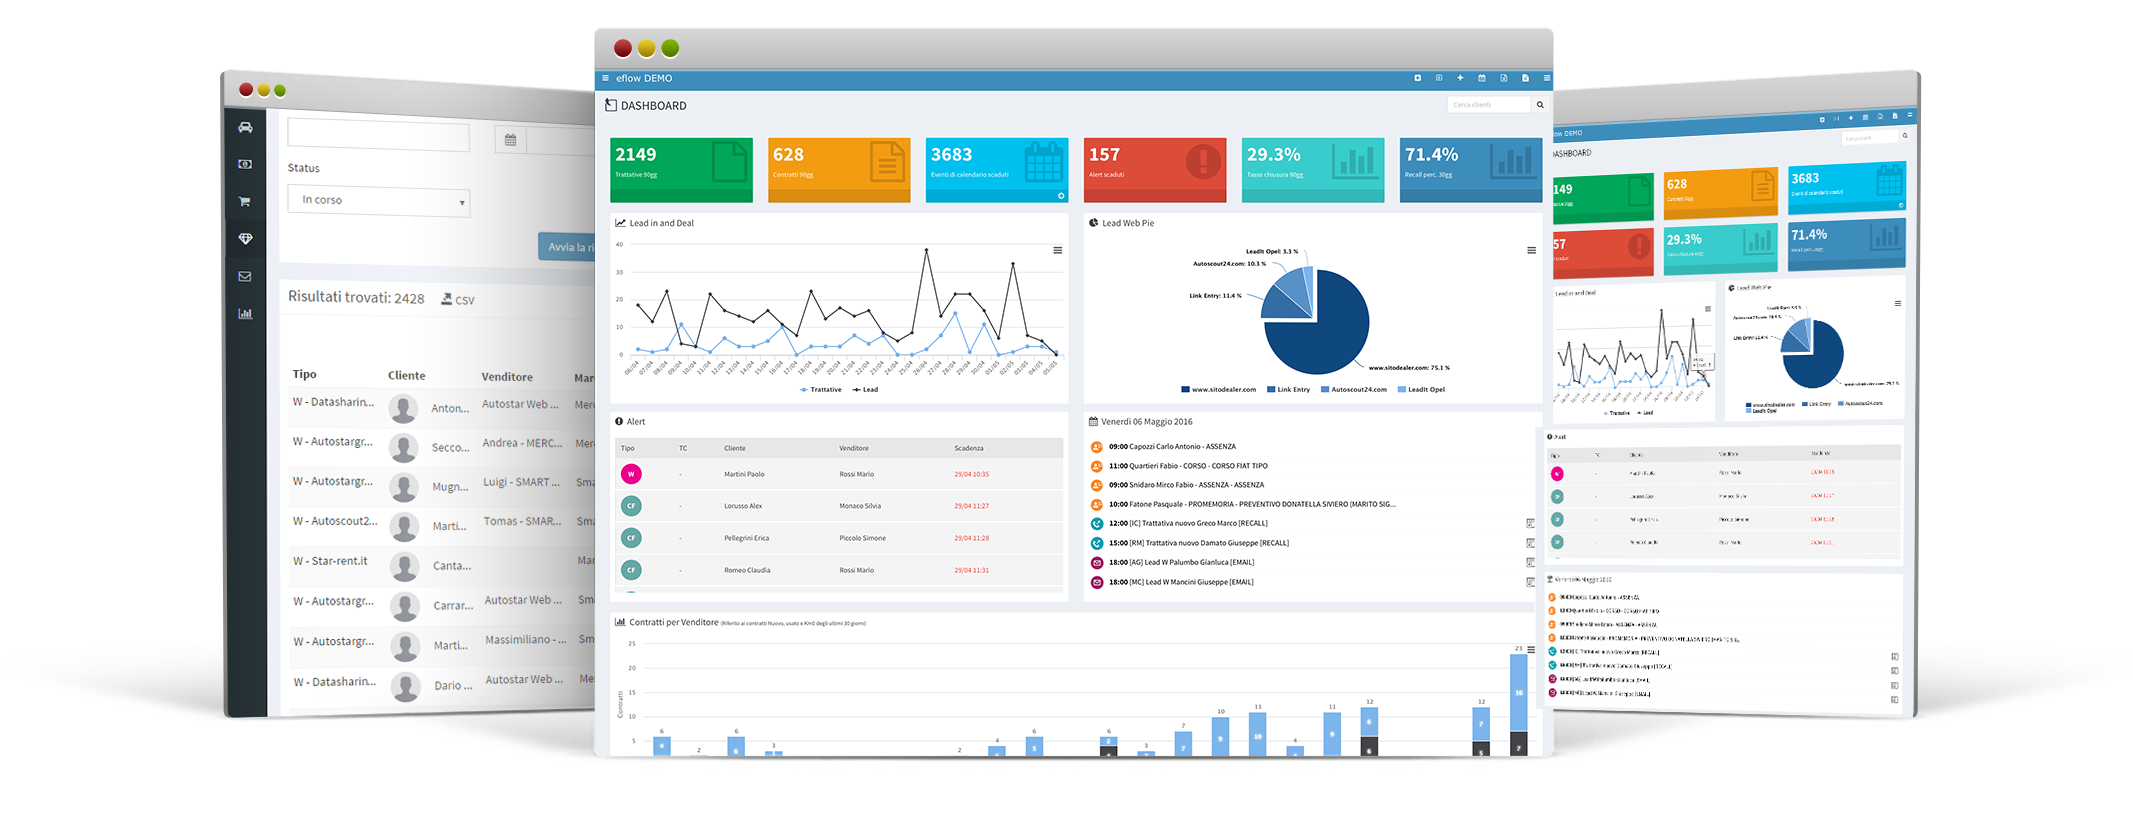This screenshot has width=2133, height=813.
Task: Sort by the Venditore column header
Action: coord(507,377)
